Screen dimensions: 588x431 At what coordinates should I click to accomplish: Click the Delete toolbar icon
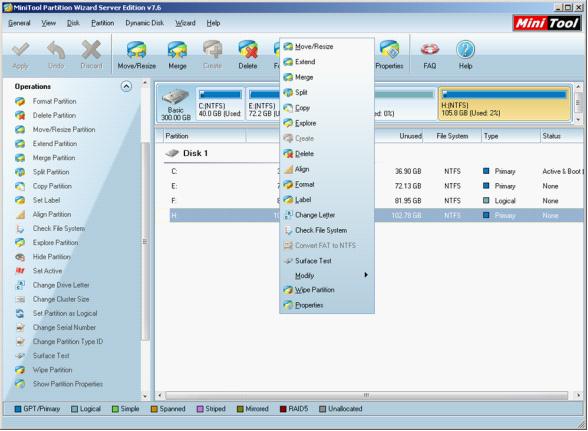[x=248, y=50]
